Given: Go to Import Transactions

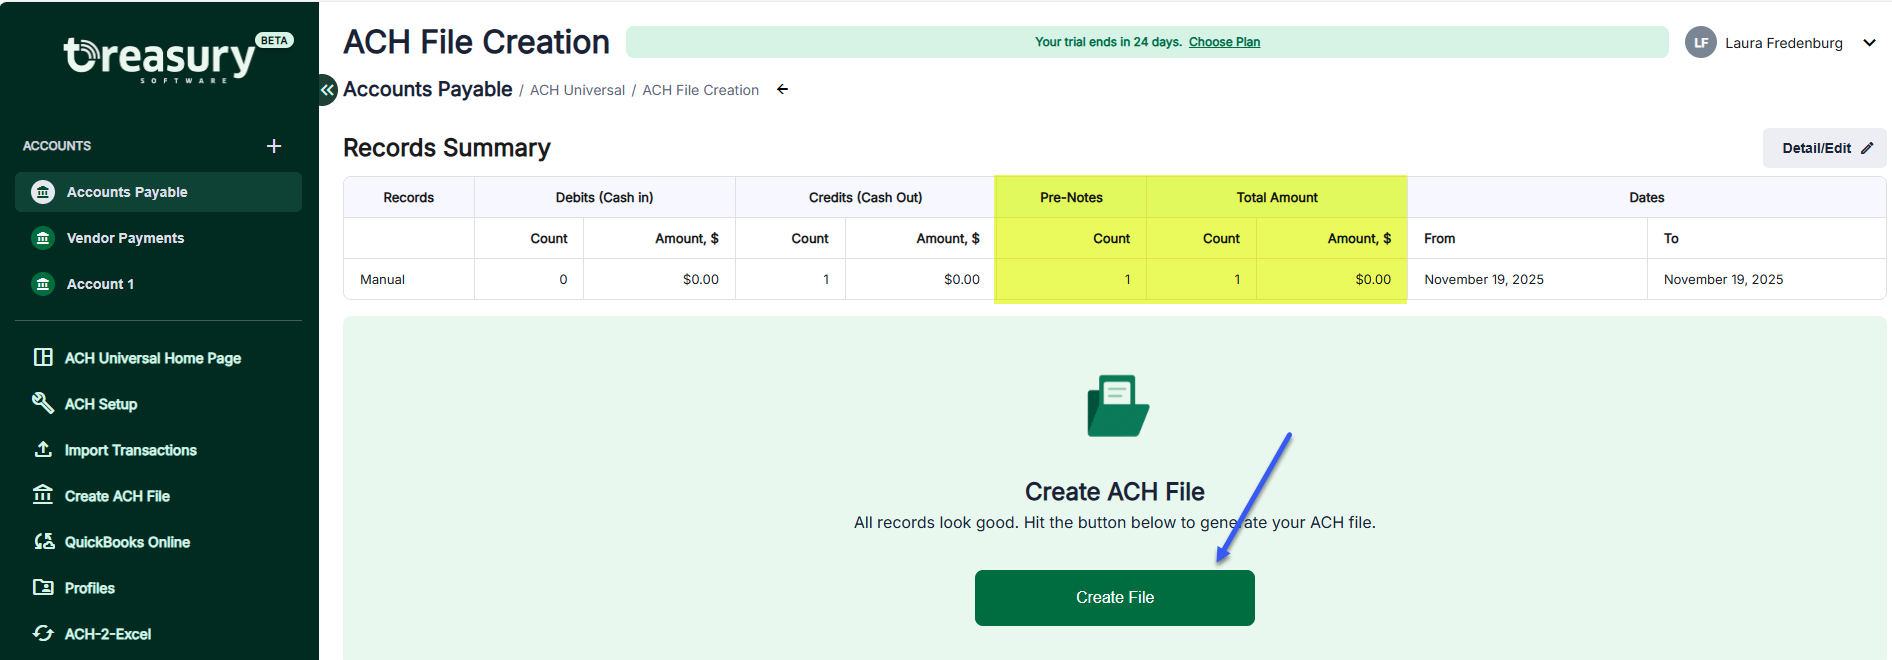Looking at the screenshot, I should coord(130,450).
